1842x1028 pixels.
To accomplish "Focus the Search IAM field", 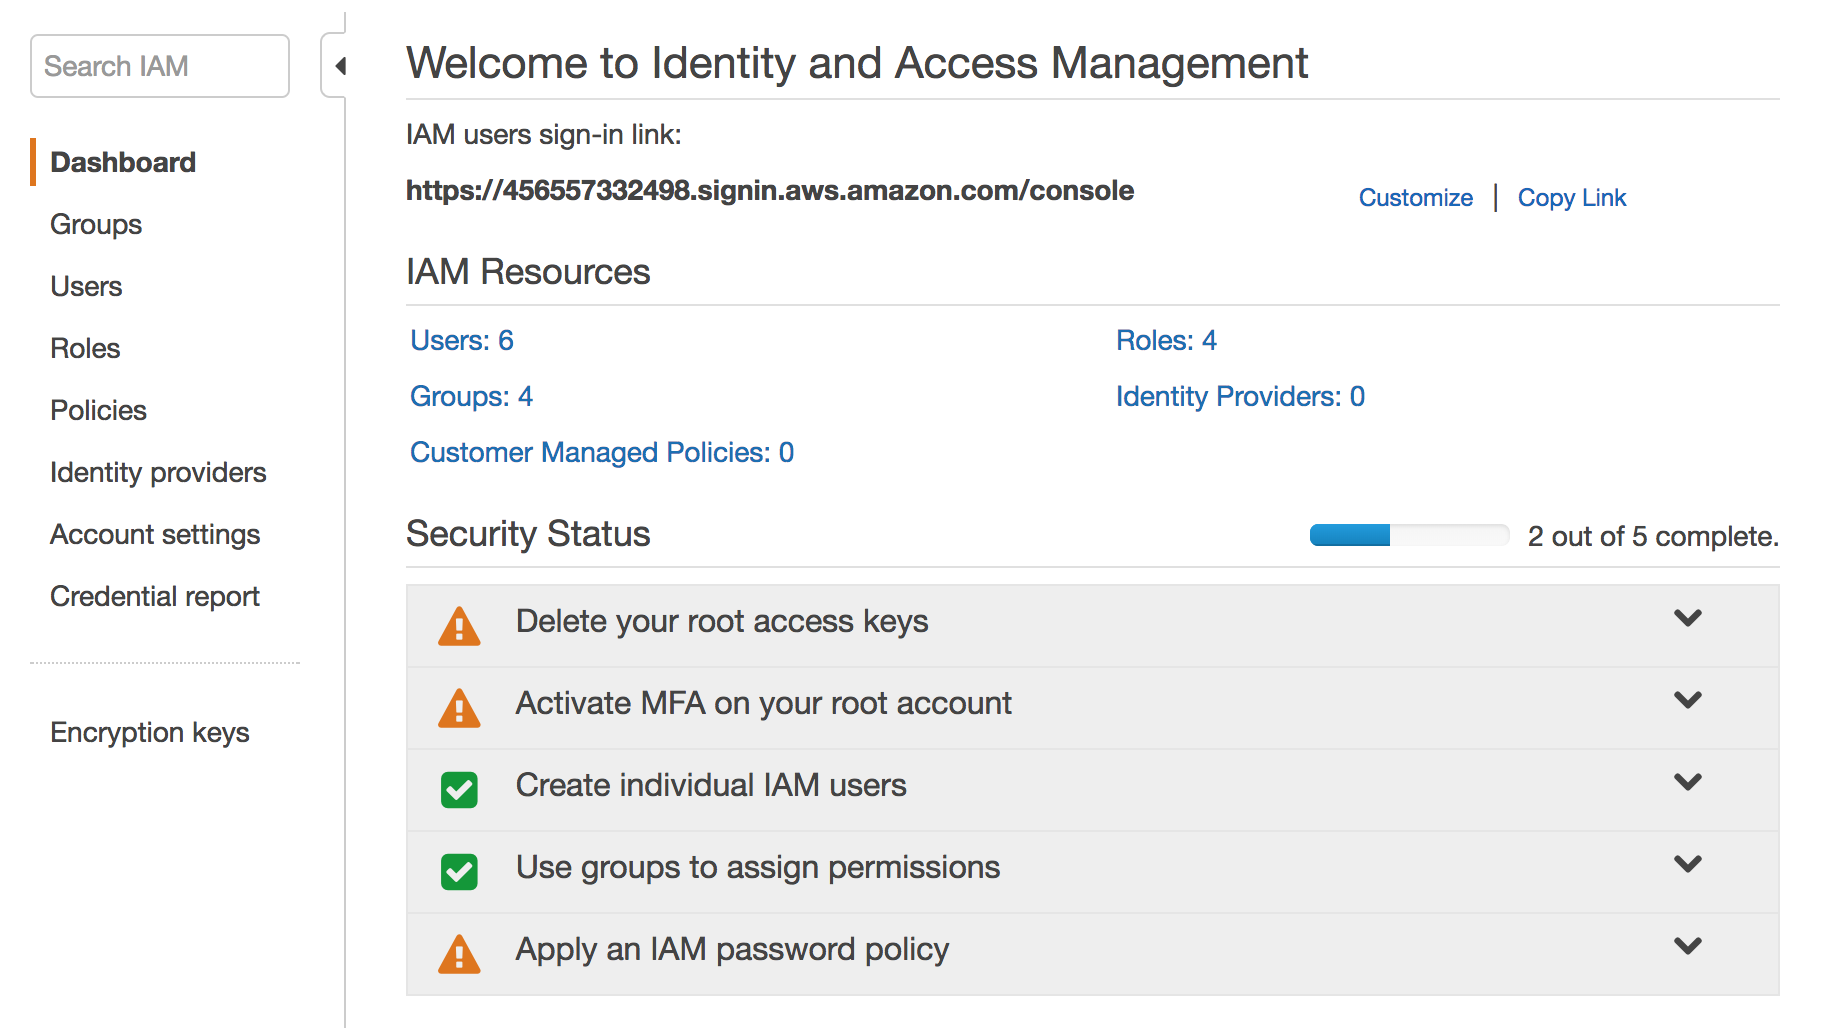I will [160, 66].
